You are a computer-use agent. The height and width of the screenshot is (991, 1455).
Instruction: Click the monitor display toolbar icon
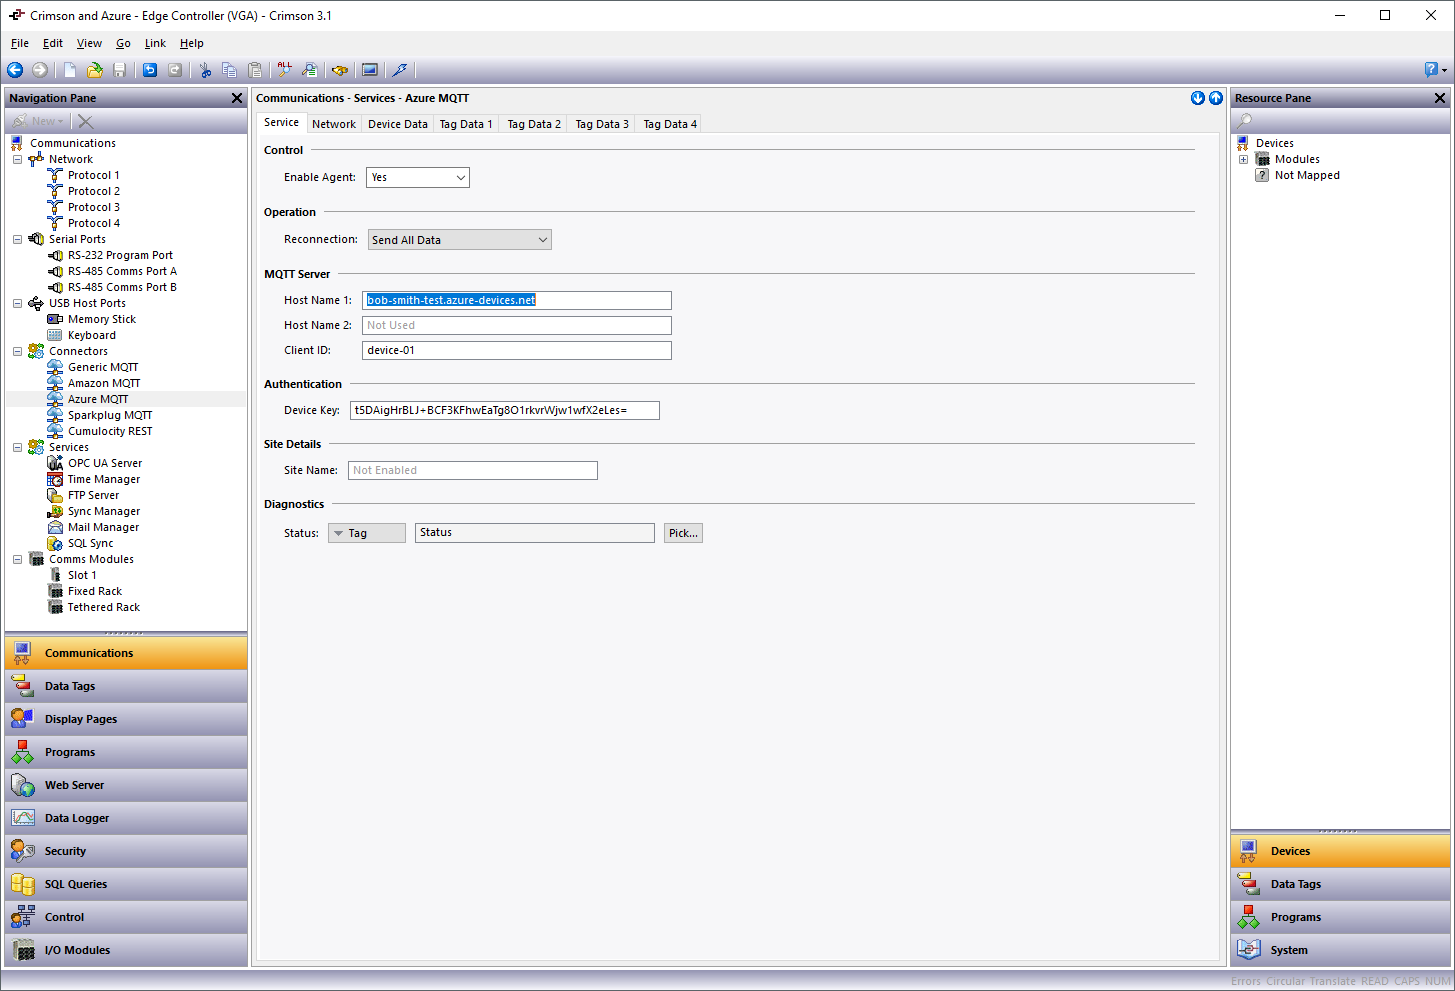pos(370,70)
